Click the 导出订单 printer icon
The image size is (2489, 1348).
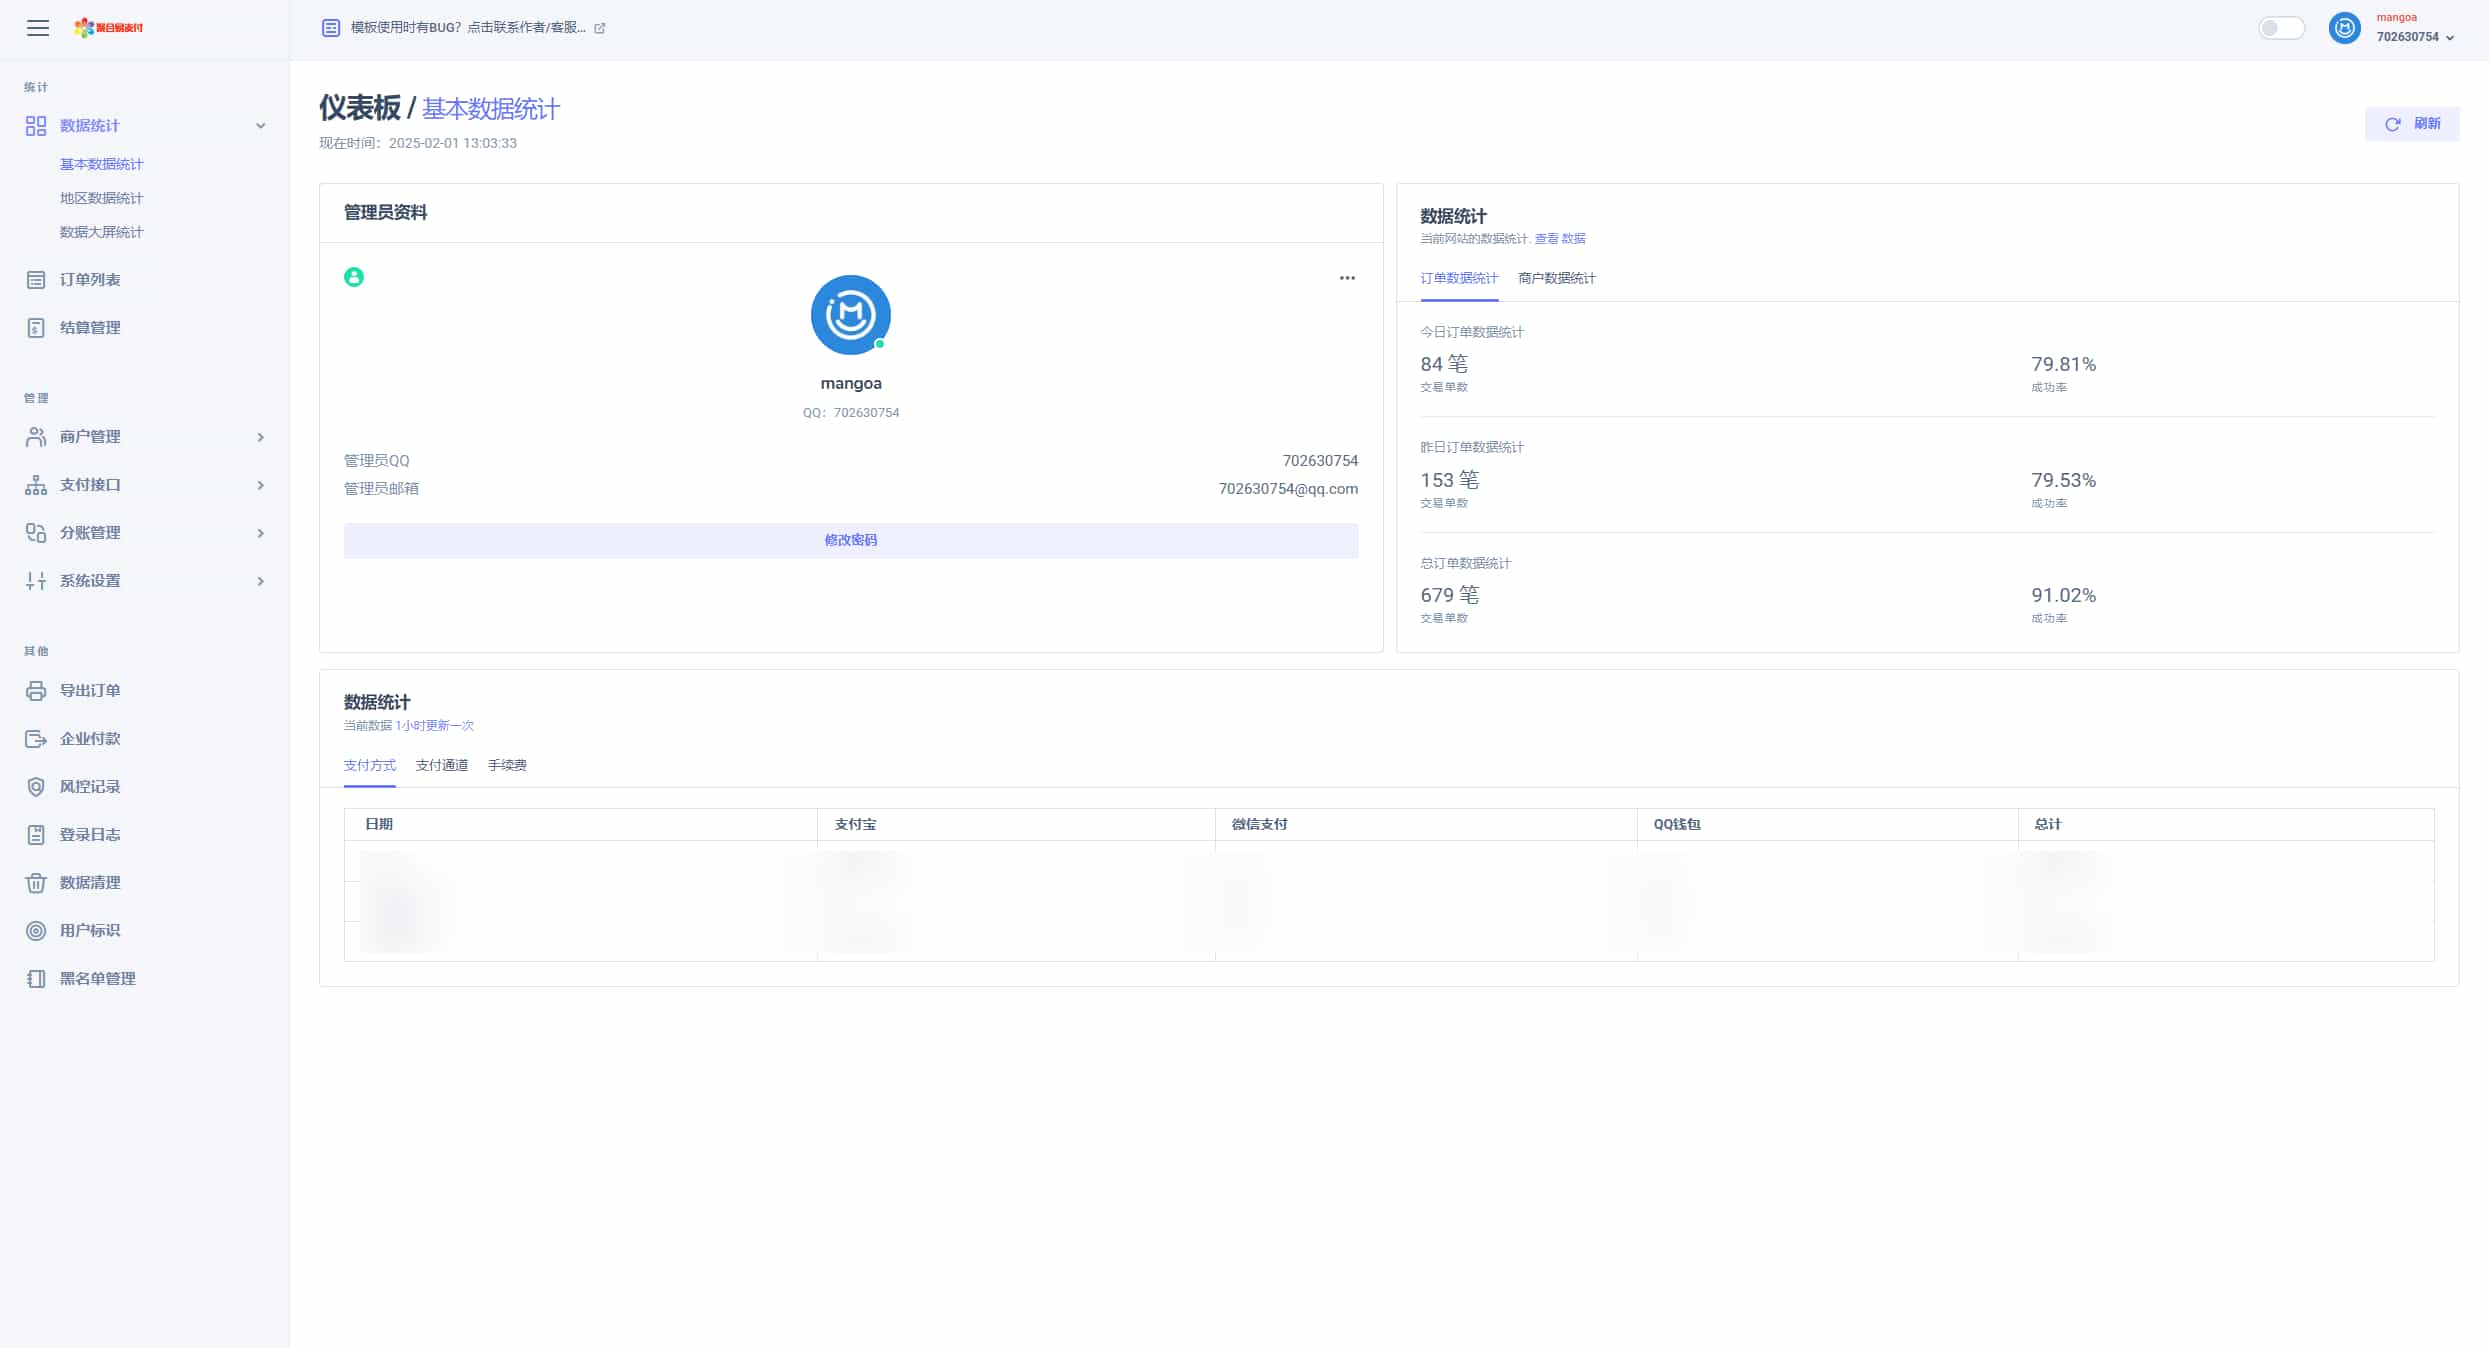36,691
